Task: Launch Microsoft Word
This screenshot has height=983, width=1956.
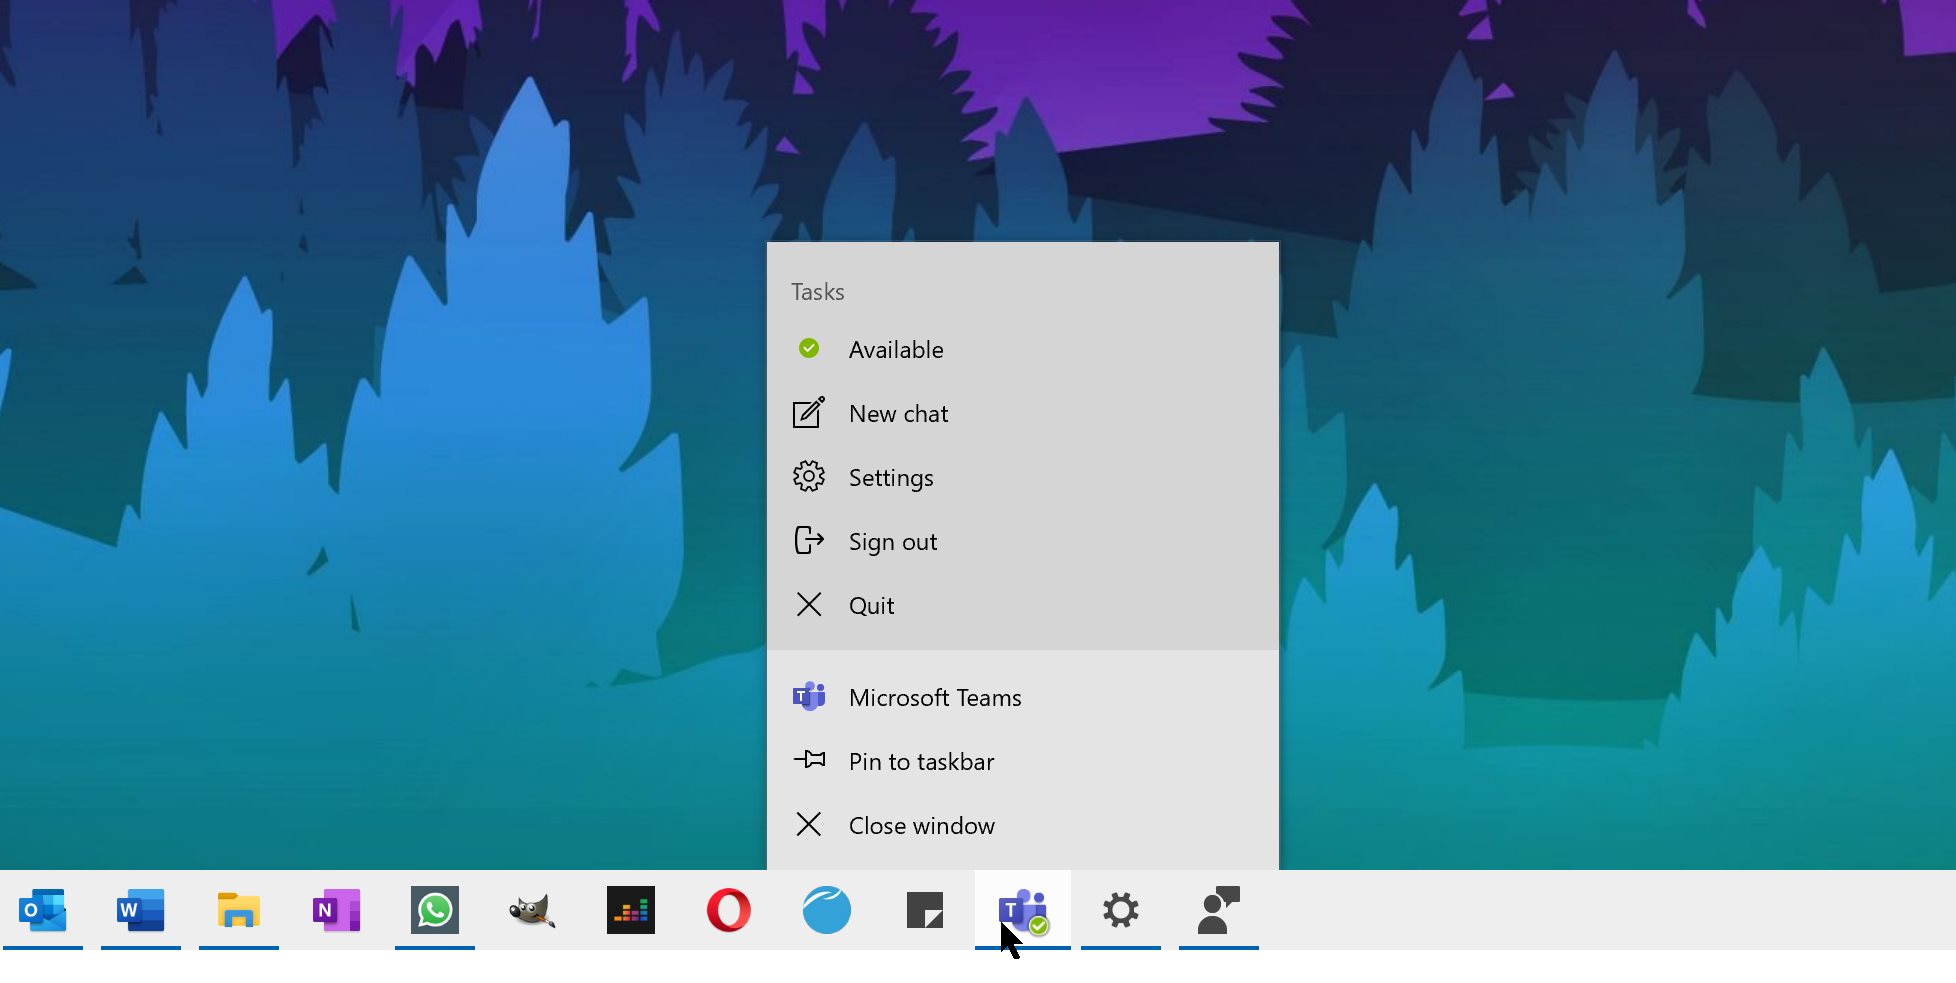Action: click(140, 910)
